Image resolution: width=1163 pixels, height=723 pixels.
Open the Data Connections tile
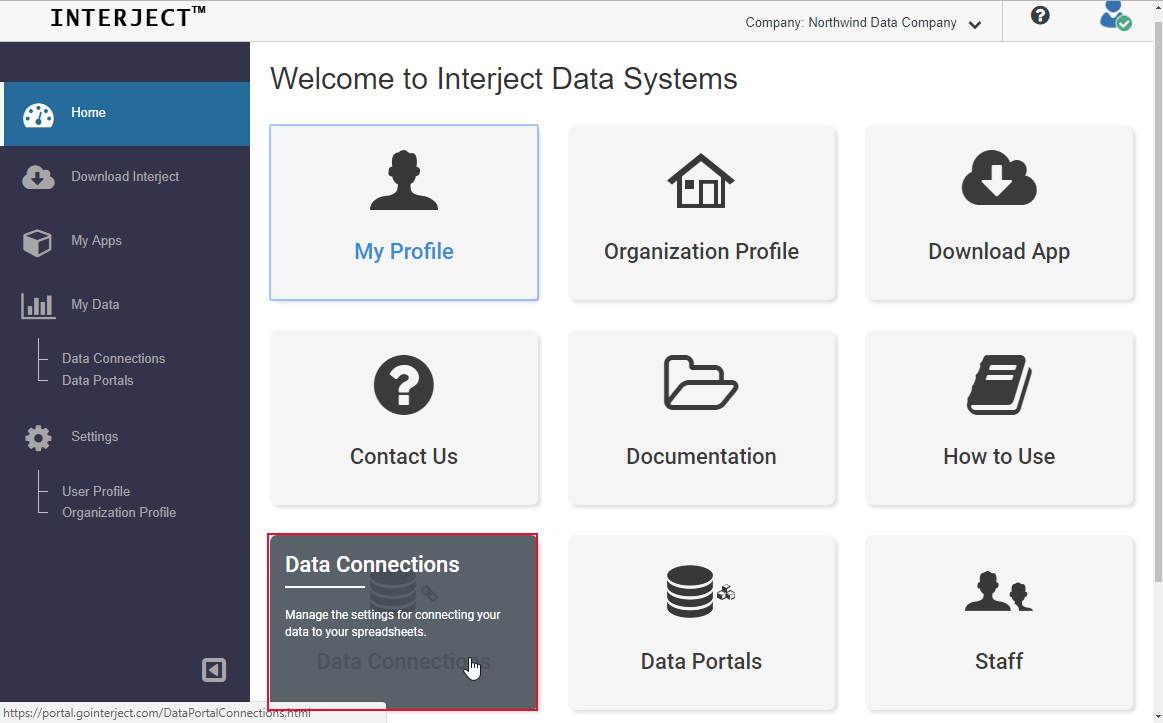tap(403, 621)
